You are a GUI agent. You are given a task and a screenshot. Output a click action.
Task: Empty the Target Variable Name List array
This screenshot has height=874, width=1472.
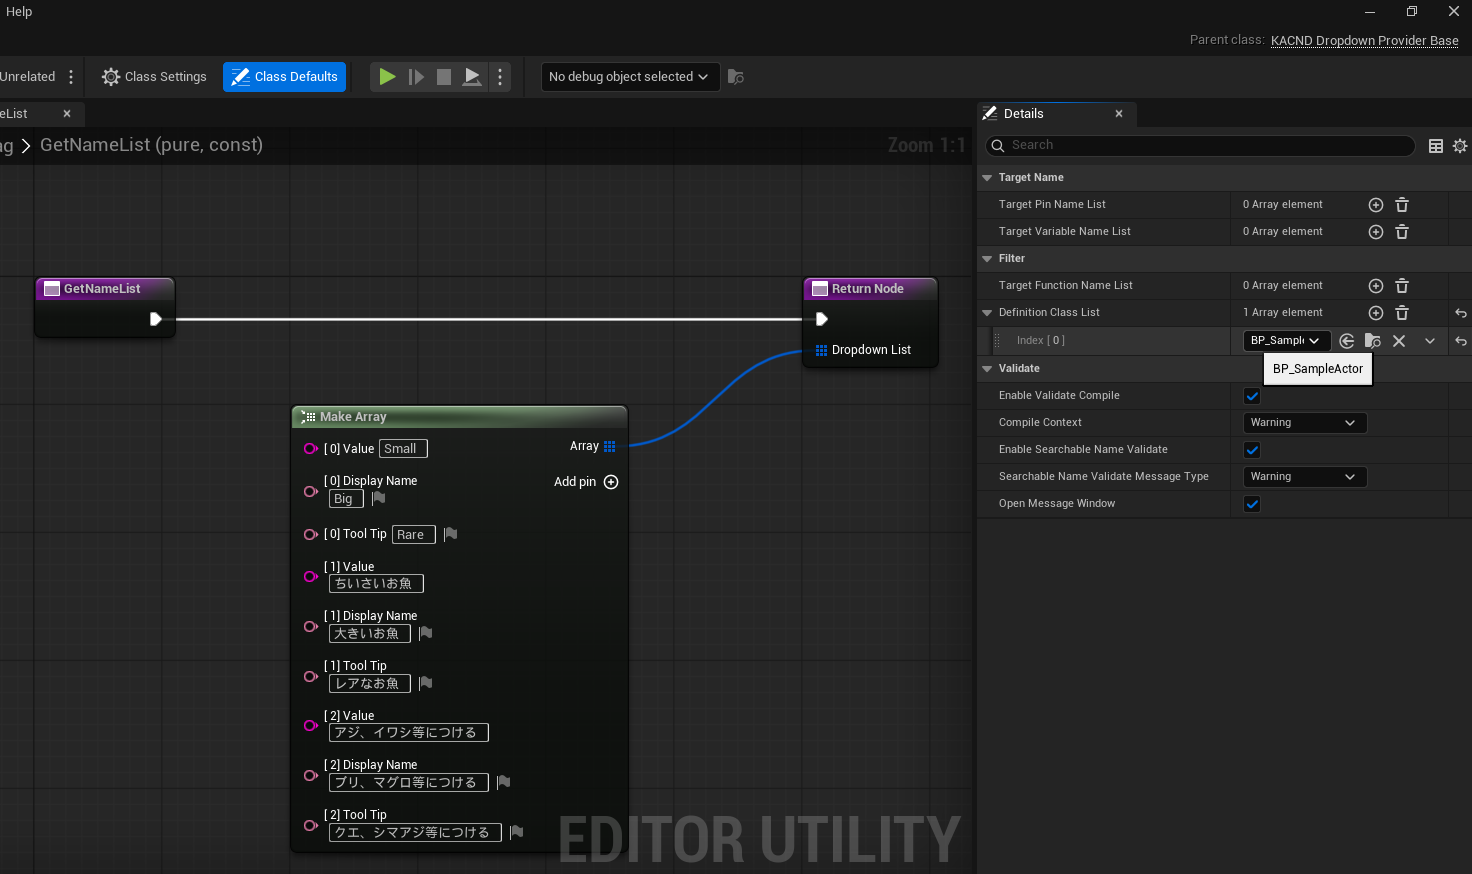point(1402,232)
